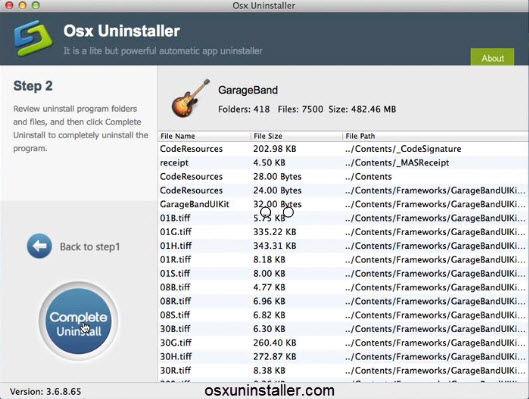This screenshot has height=399, width=529.
Task: Select the 30B.tiff file row
Action: click(x=343, y=329)
